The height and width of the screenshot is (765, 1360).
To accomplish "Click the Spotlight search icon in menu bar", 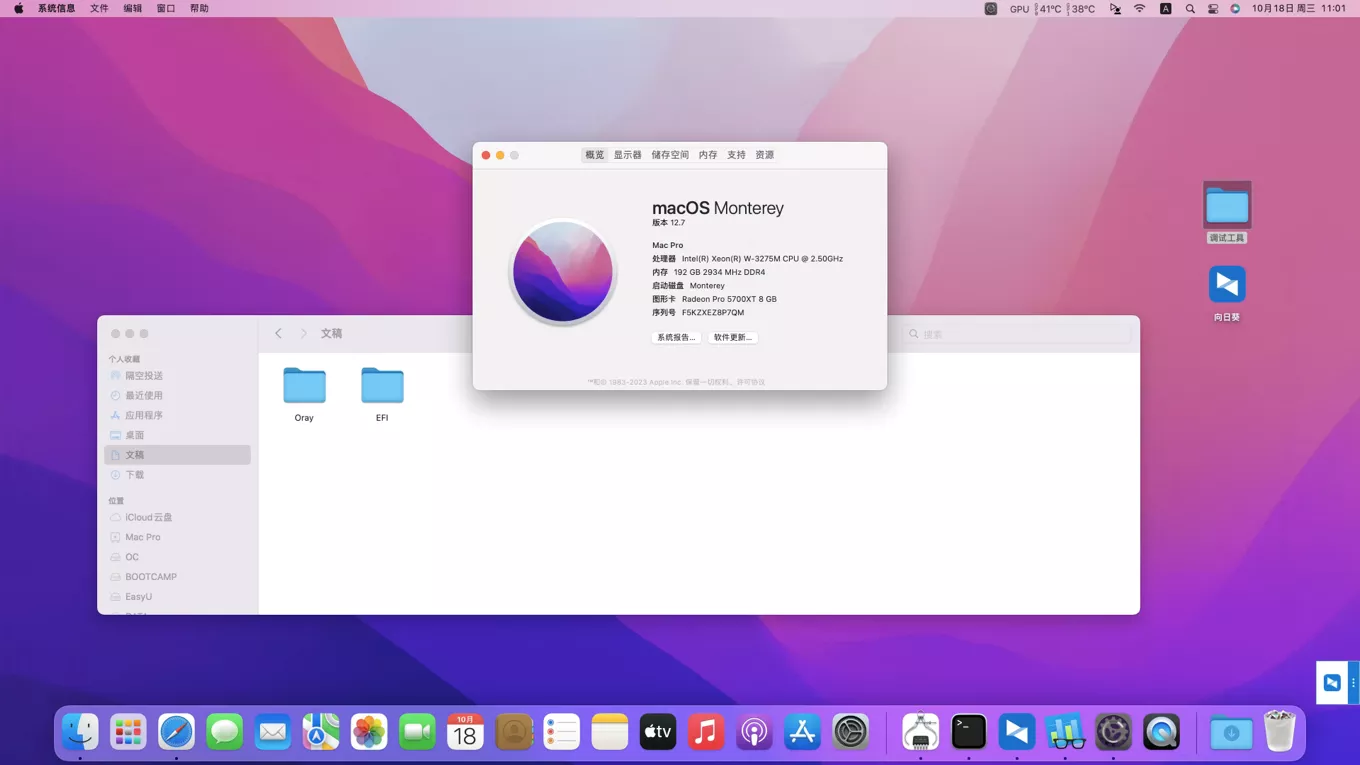I will 1189,8.
